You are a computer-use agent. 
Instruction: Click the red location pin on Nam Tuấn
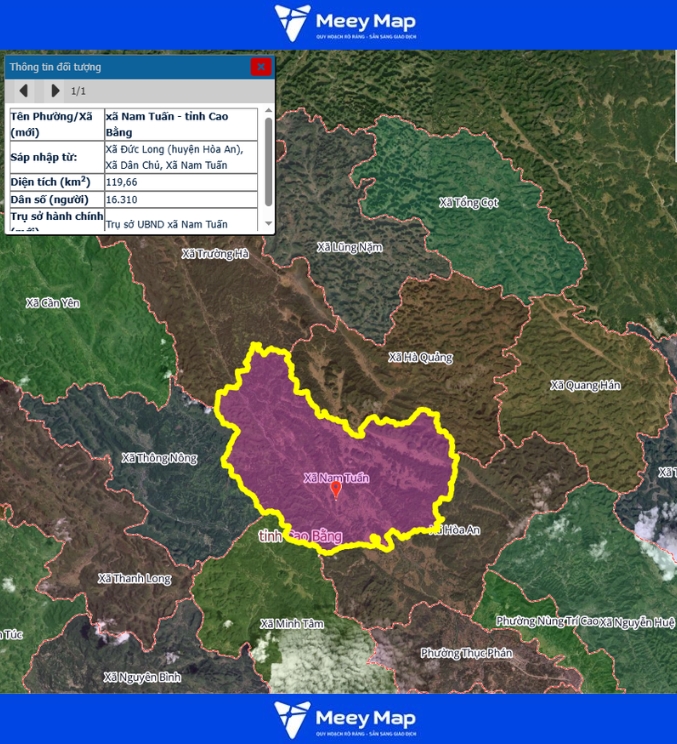click(x=336, y=489)
